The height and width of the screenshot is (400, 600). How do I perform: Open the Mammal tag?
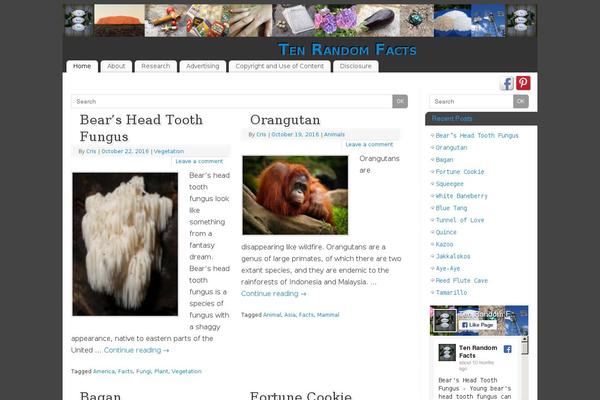tap(328, 315)
